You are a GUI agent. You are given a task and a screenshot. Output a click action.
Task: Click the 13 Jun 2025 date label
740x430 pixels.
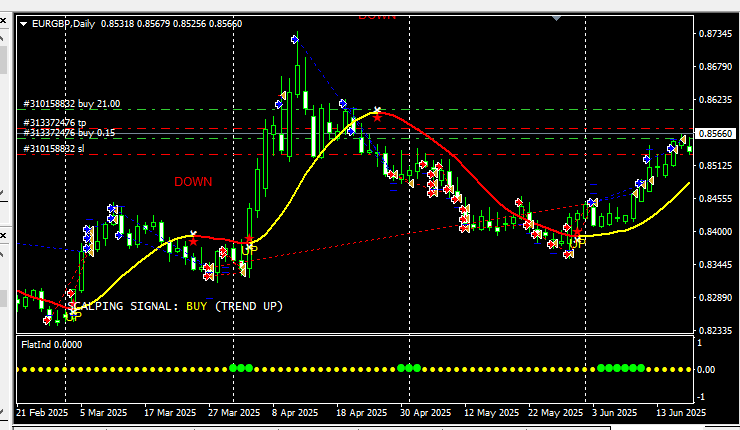click(681, 413)
